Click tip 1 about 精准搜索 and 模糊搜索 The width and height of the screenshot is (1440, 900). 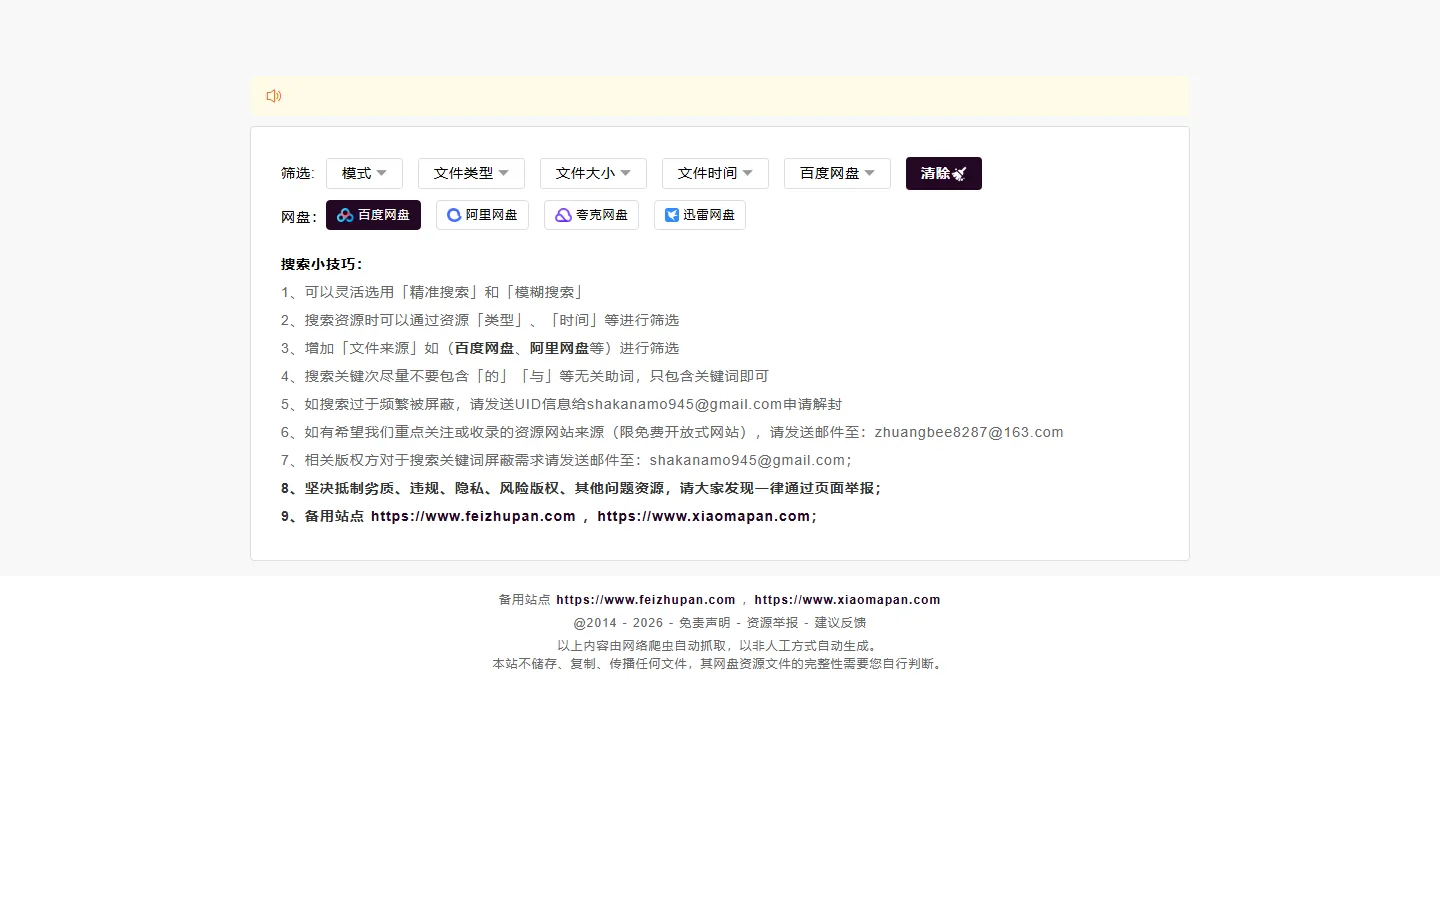tap(433, 292)
